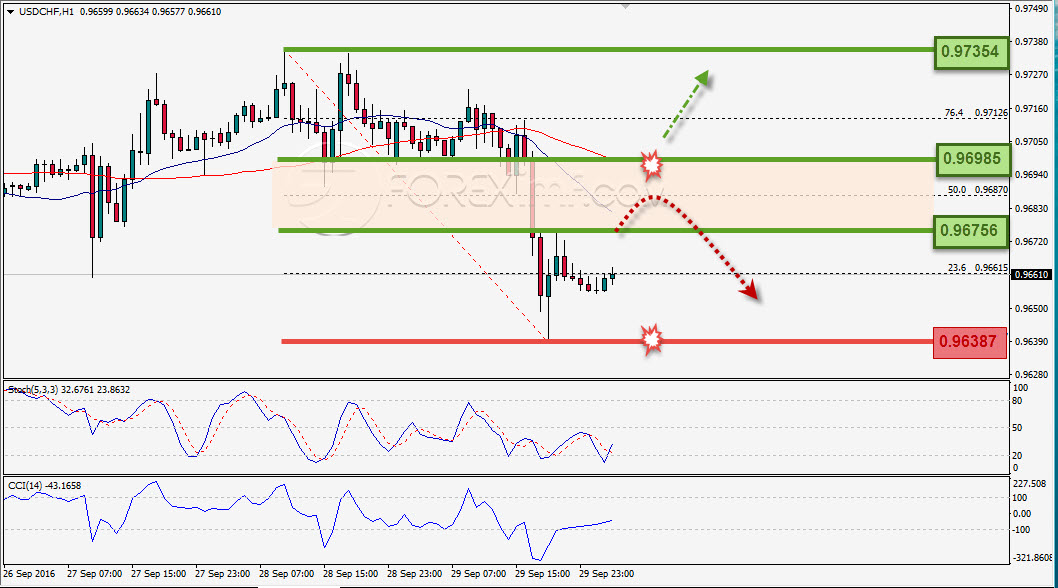Select the 0.96756 green level label
This screenshot has width=1058, height=588.
pos(969,230)
